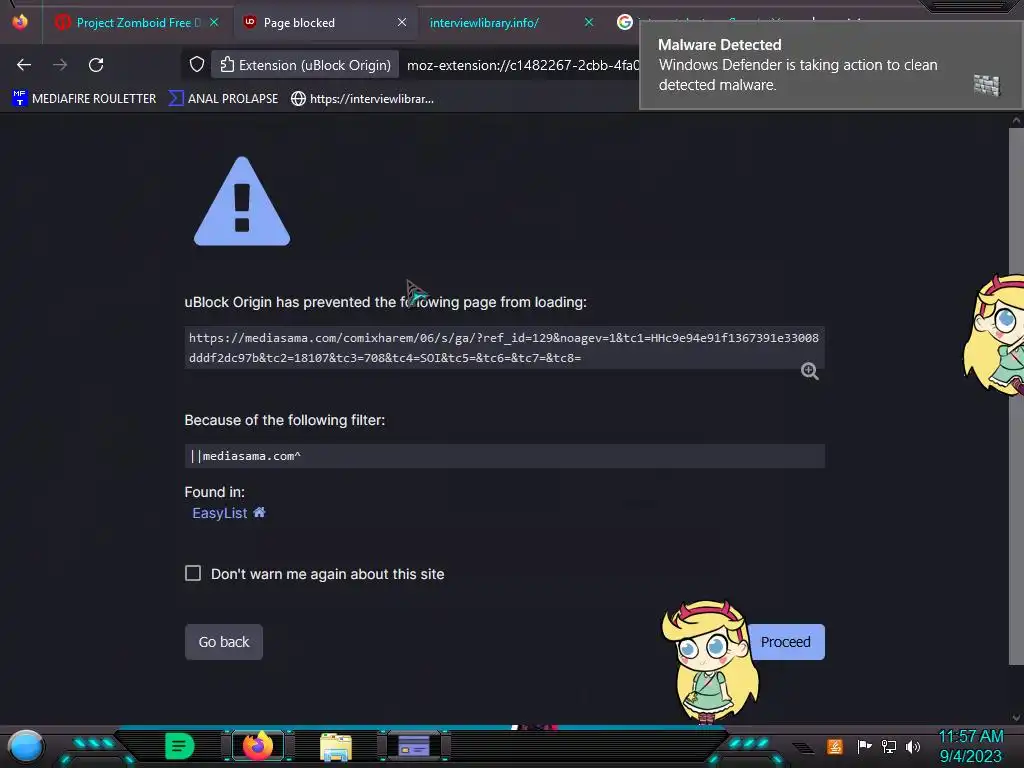The image size is (1024, 768).
Task: Open EasyList home page icon
Action: pos(259,513)
